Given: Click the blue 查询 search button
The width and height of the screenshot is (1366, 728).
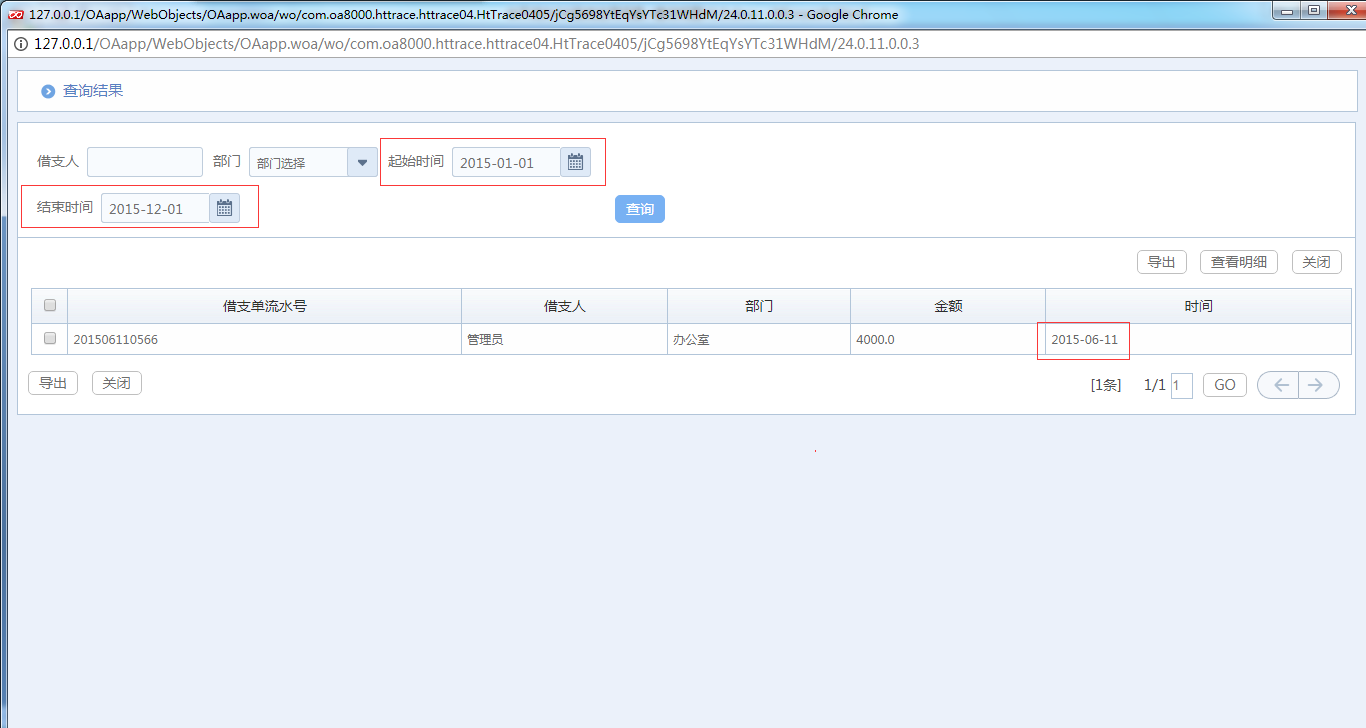Looking at the screenshot, I should [x=639, y=209].
